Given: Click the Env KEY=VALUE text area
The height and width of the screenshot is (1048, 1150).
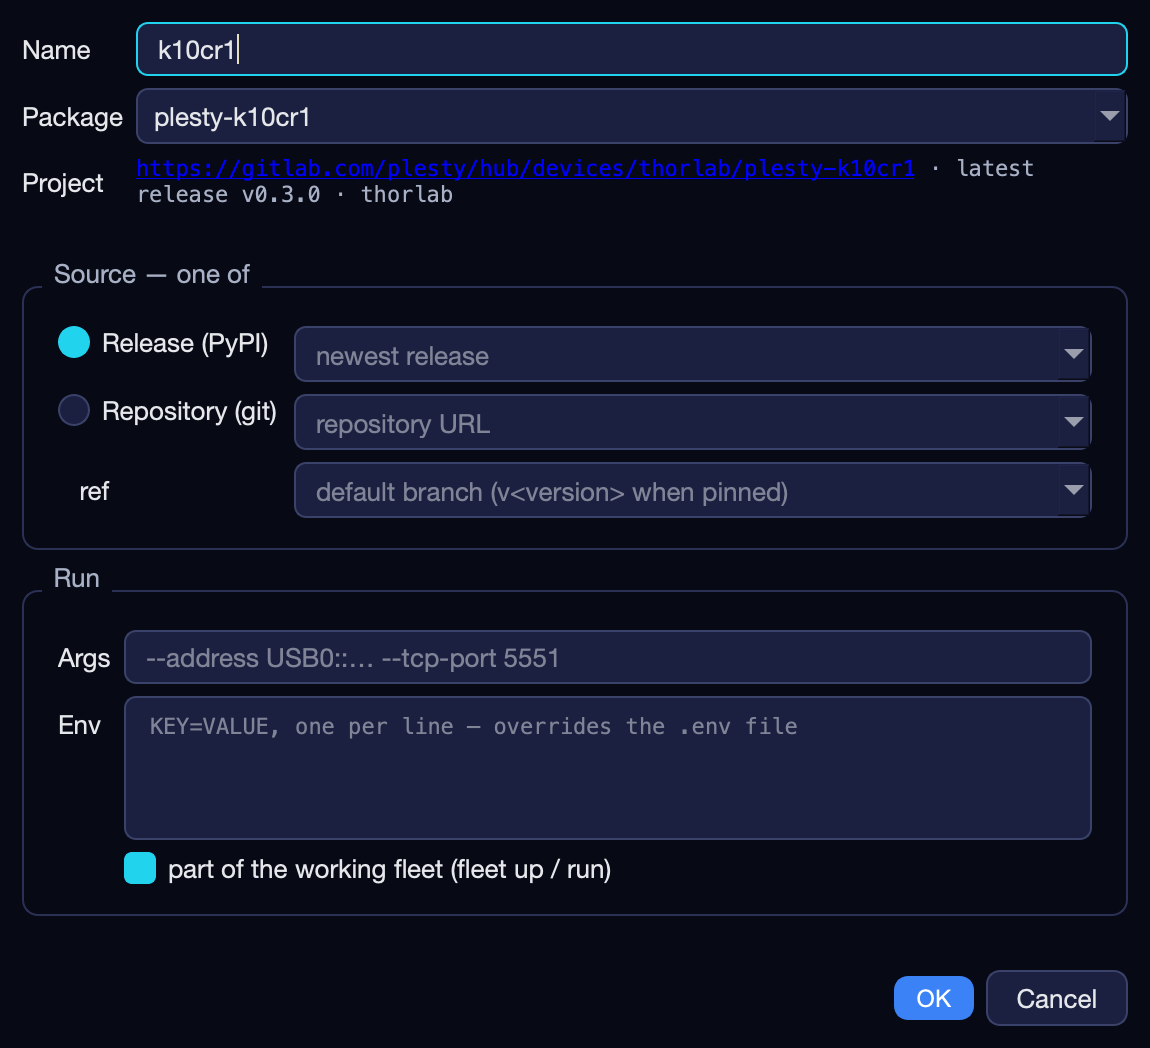Looking at the screenshot, I should (608, 768).
